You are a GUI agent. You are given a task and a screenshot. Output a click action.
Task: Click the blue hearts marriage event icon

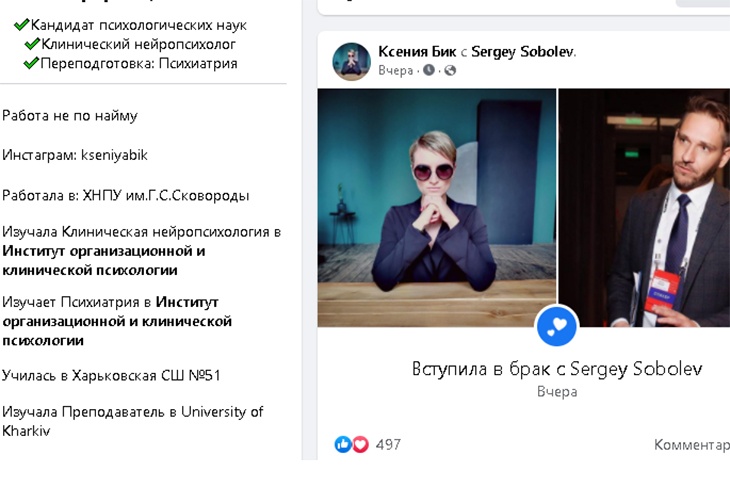click(557, 326)
